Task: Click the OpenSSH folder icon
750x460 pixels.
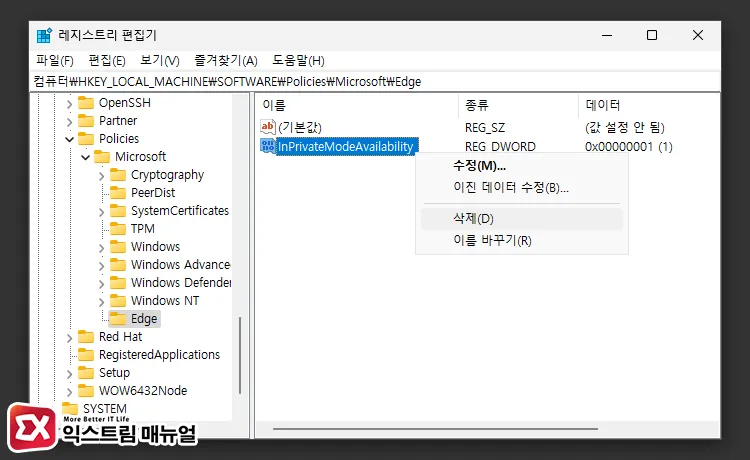Action: pos(86,103)
